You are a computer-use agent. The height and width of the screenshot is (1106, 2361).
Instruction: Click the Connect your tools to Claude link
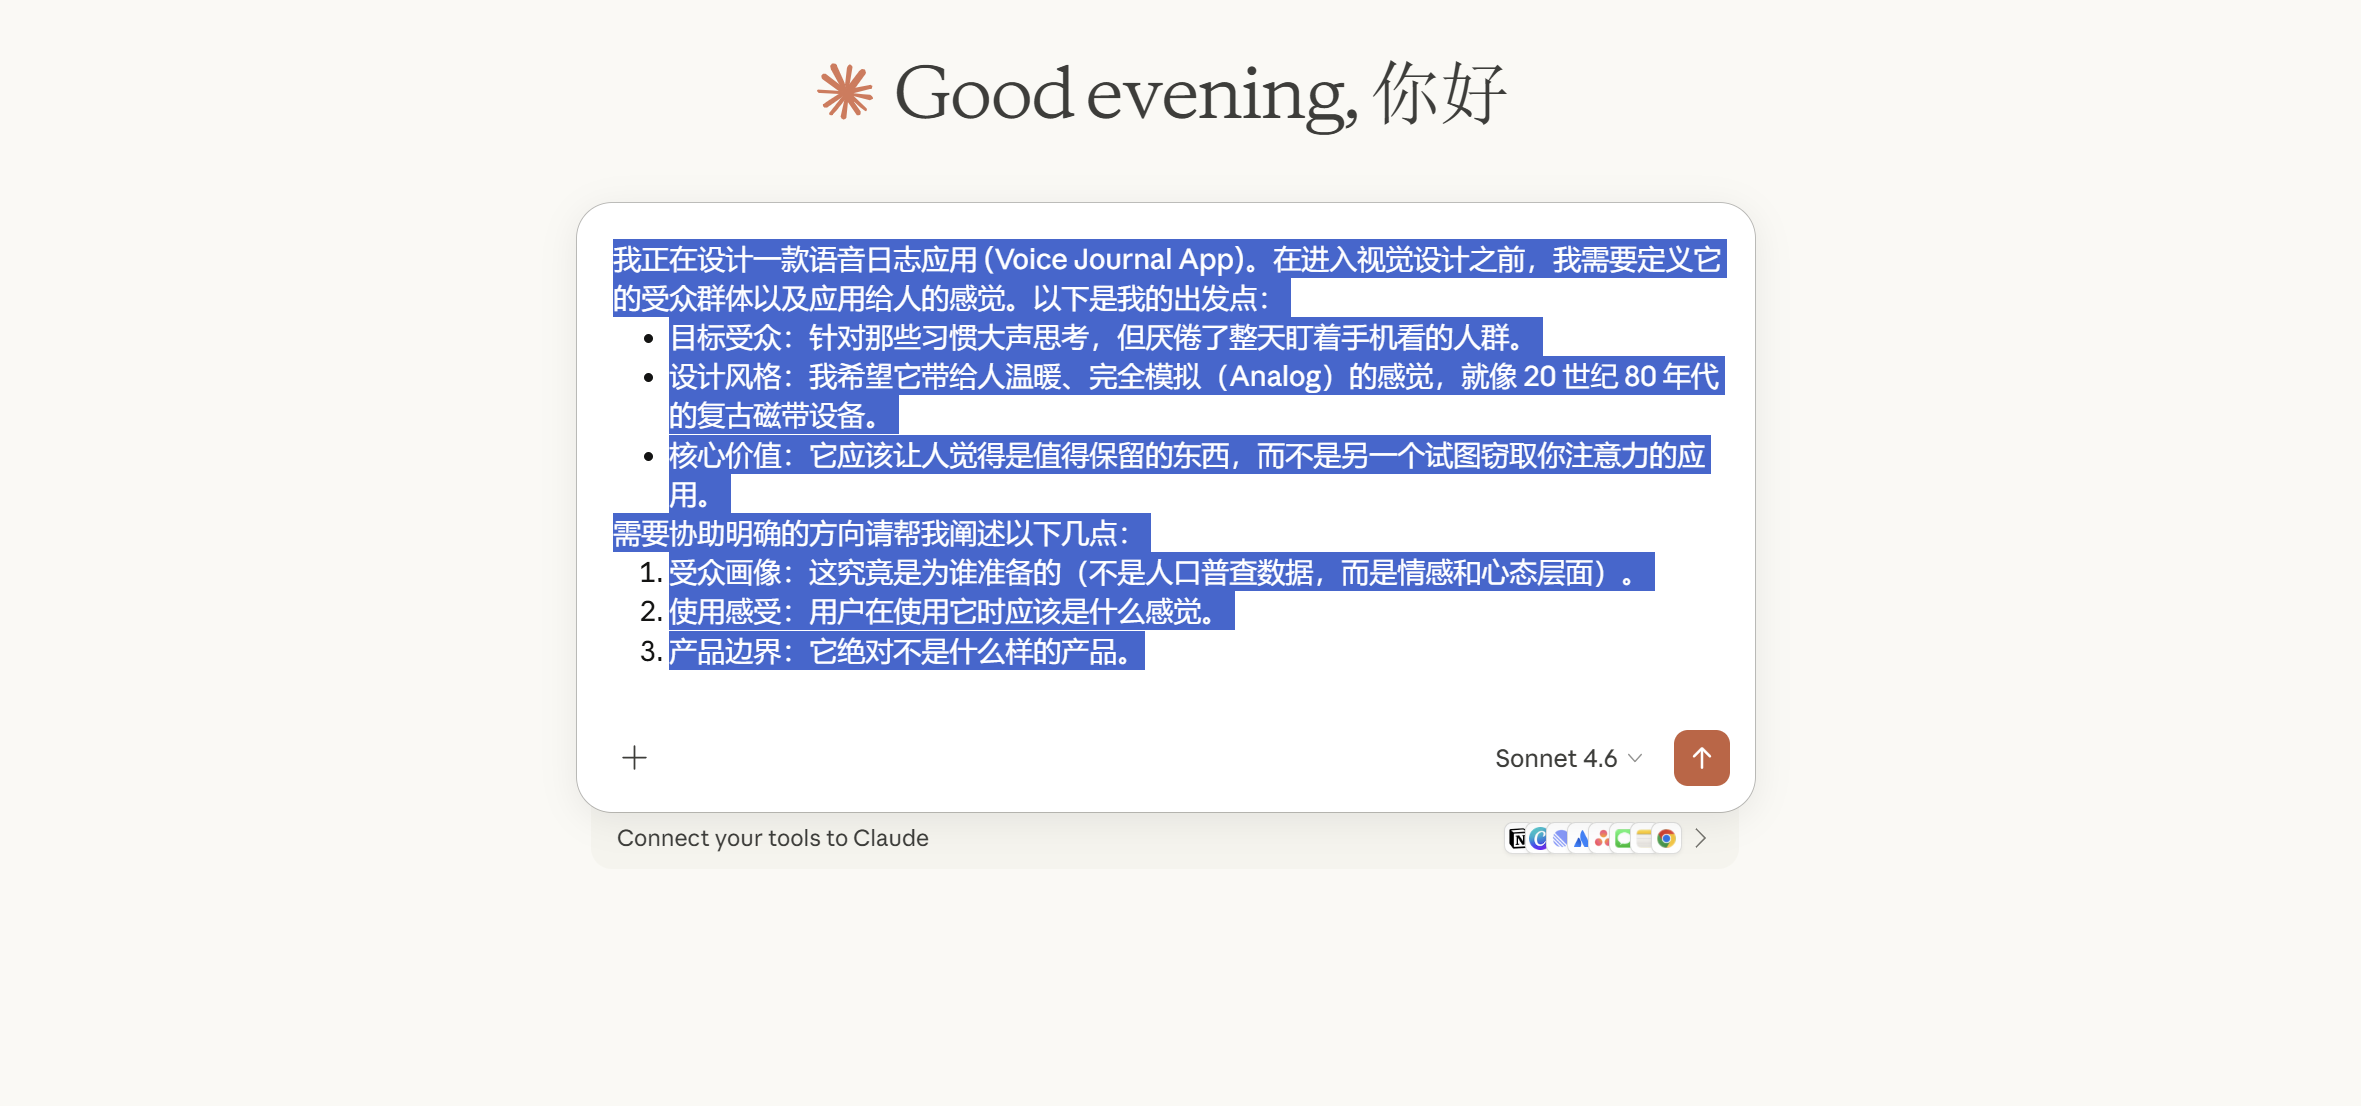[x=772, y=838]
